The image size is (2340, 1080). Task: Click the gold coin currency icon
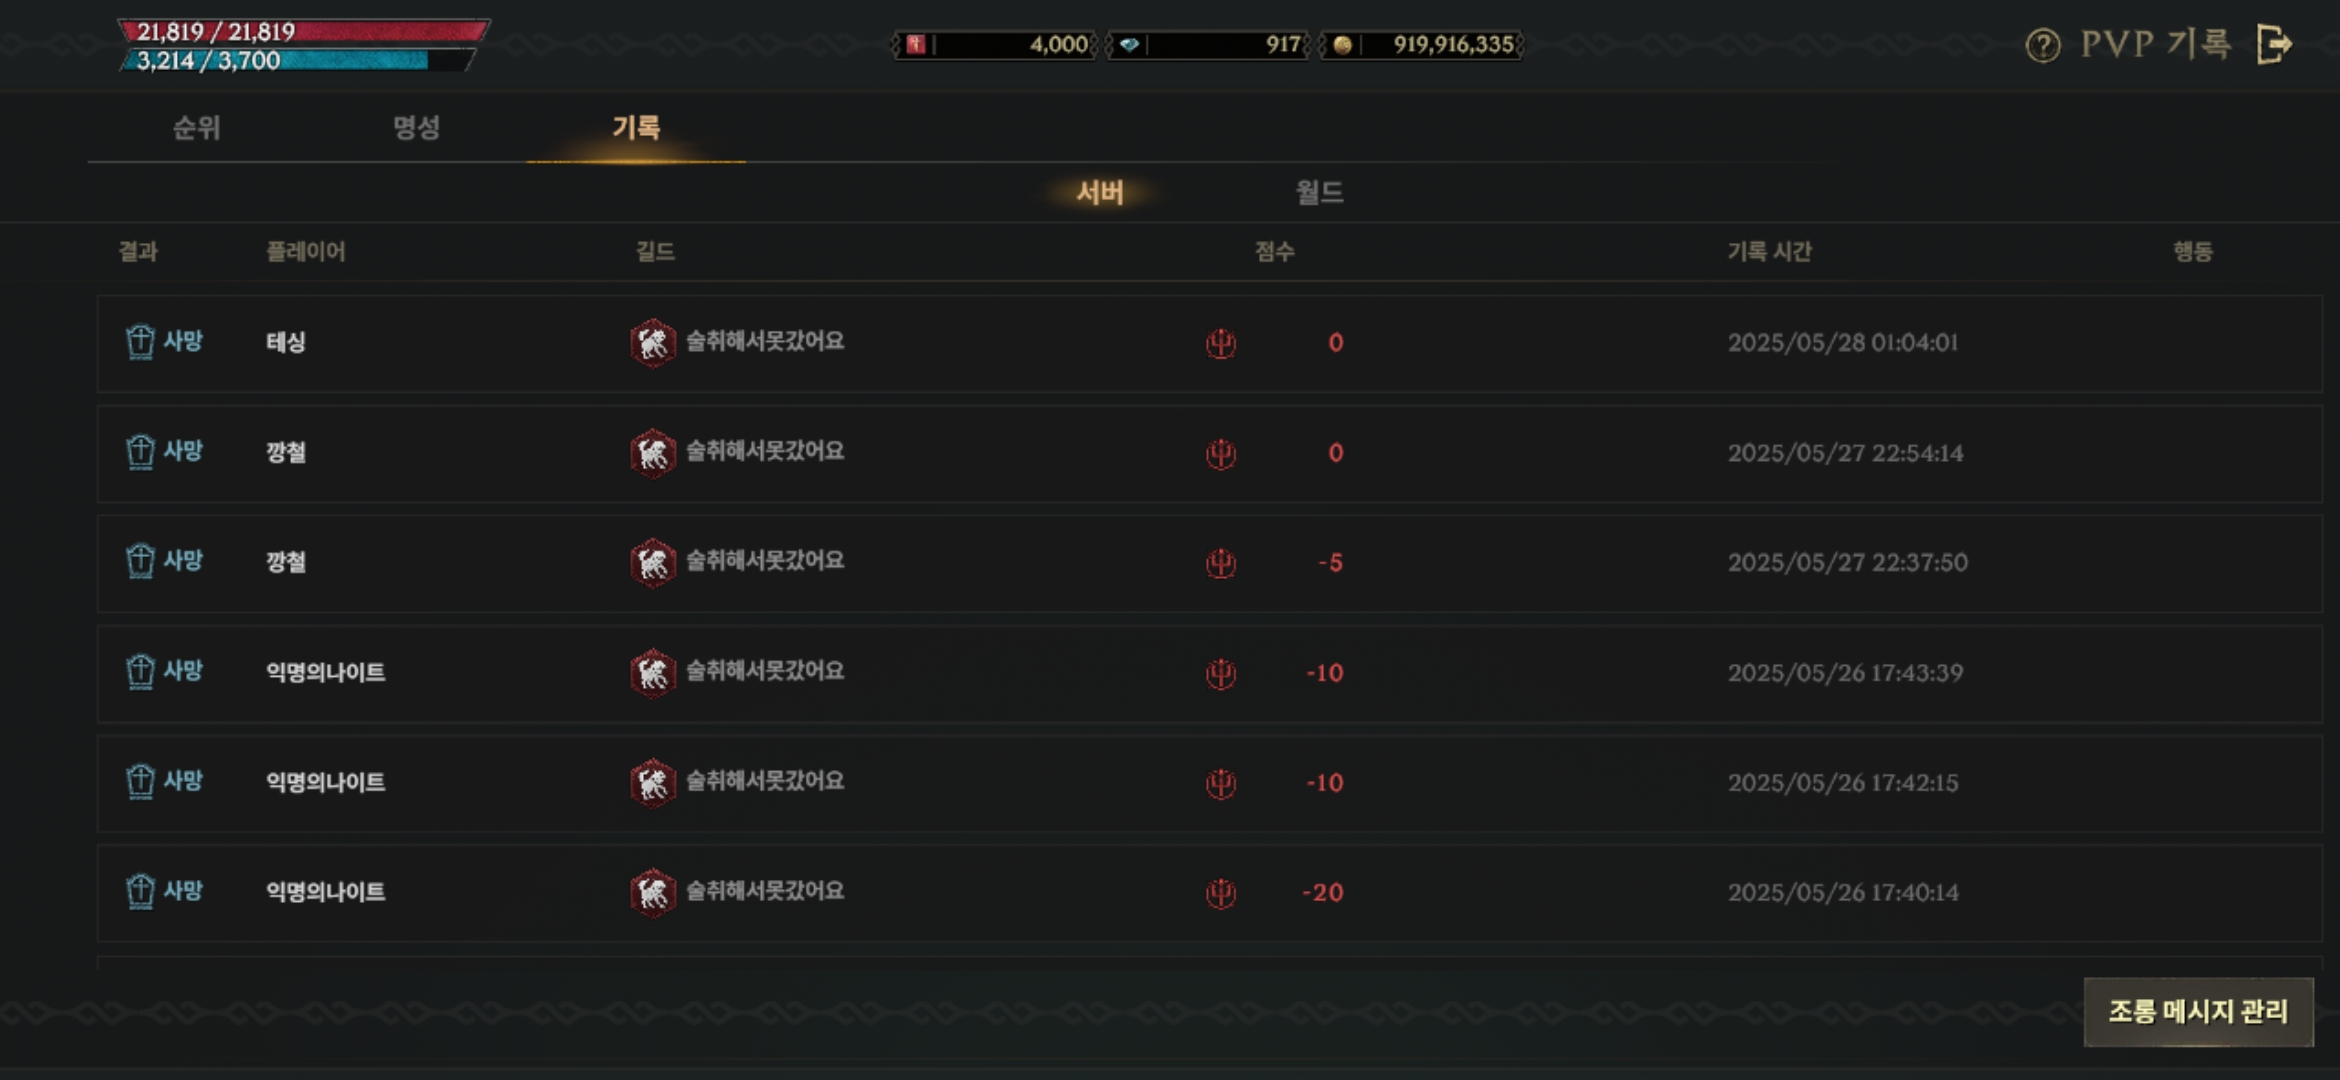1342,44
